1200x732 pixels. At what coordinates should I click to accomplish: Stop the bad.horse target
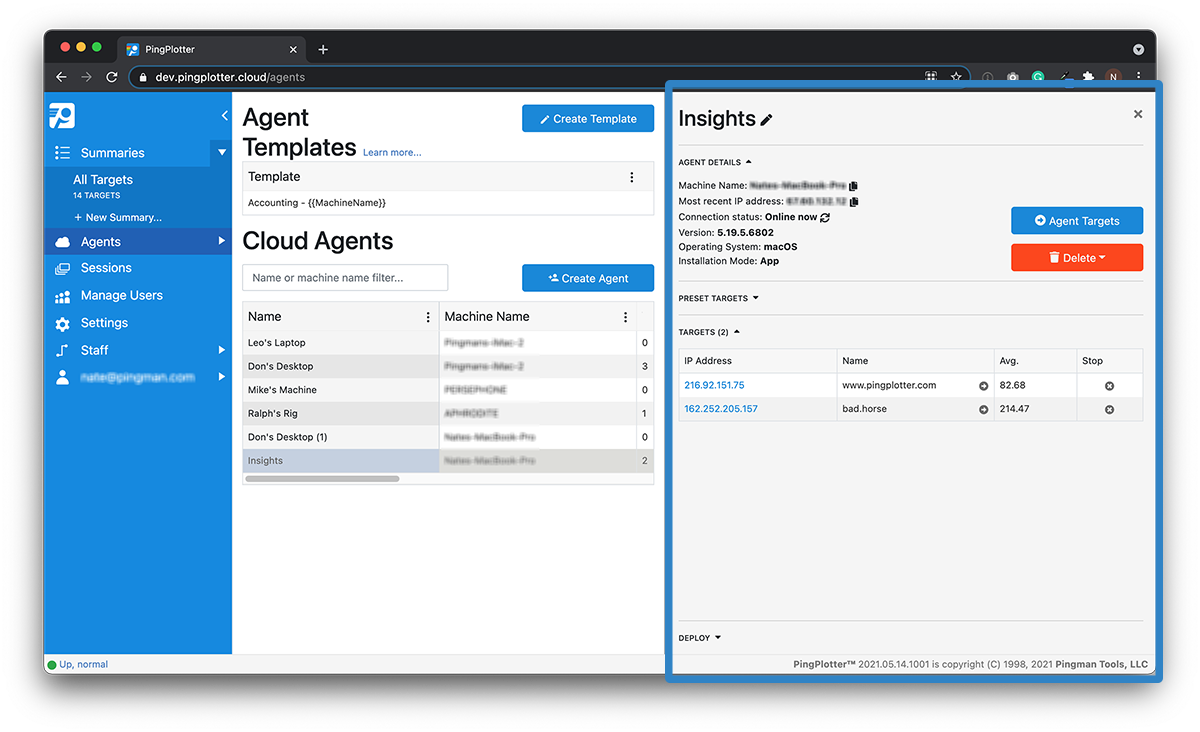(x=1109, y=410)
